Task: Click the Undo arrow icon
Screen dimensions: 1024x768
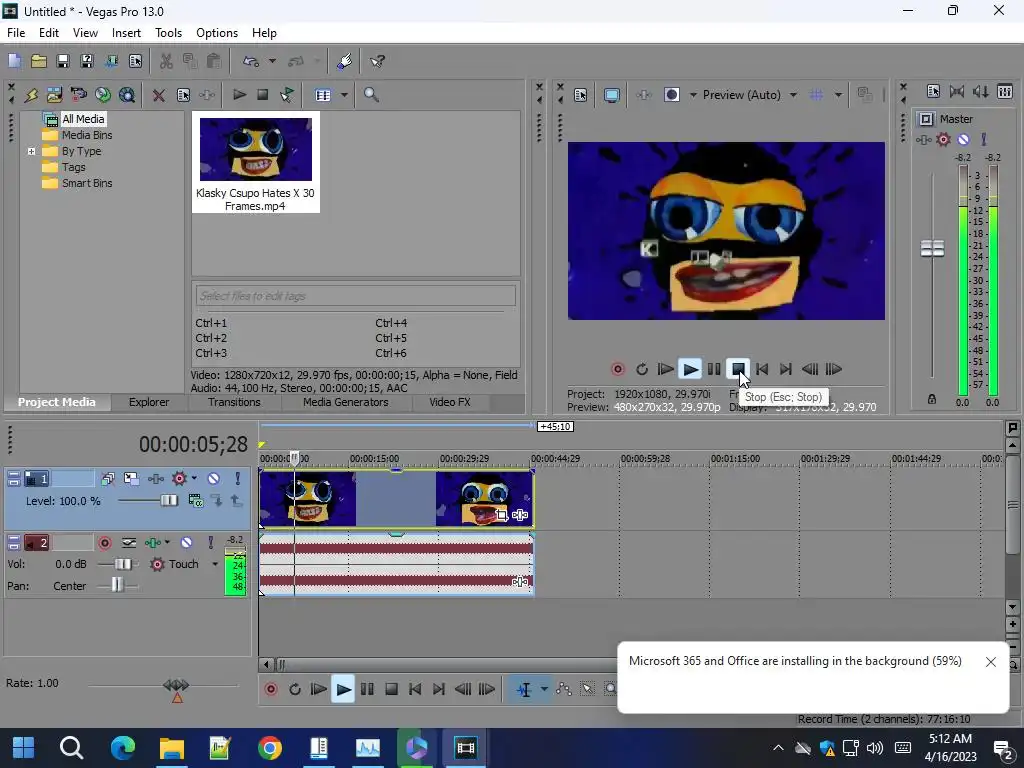Action: (x=251, y=61)
